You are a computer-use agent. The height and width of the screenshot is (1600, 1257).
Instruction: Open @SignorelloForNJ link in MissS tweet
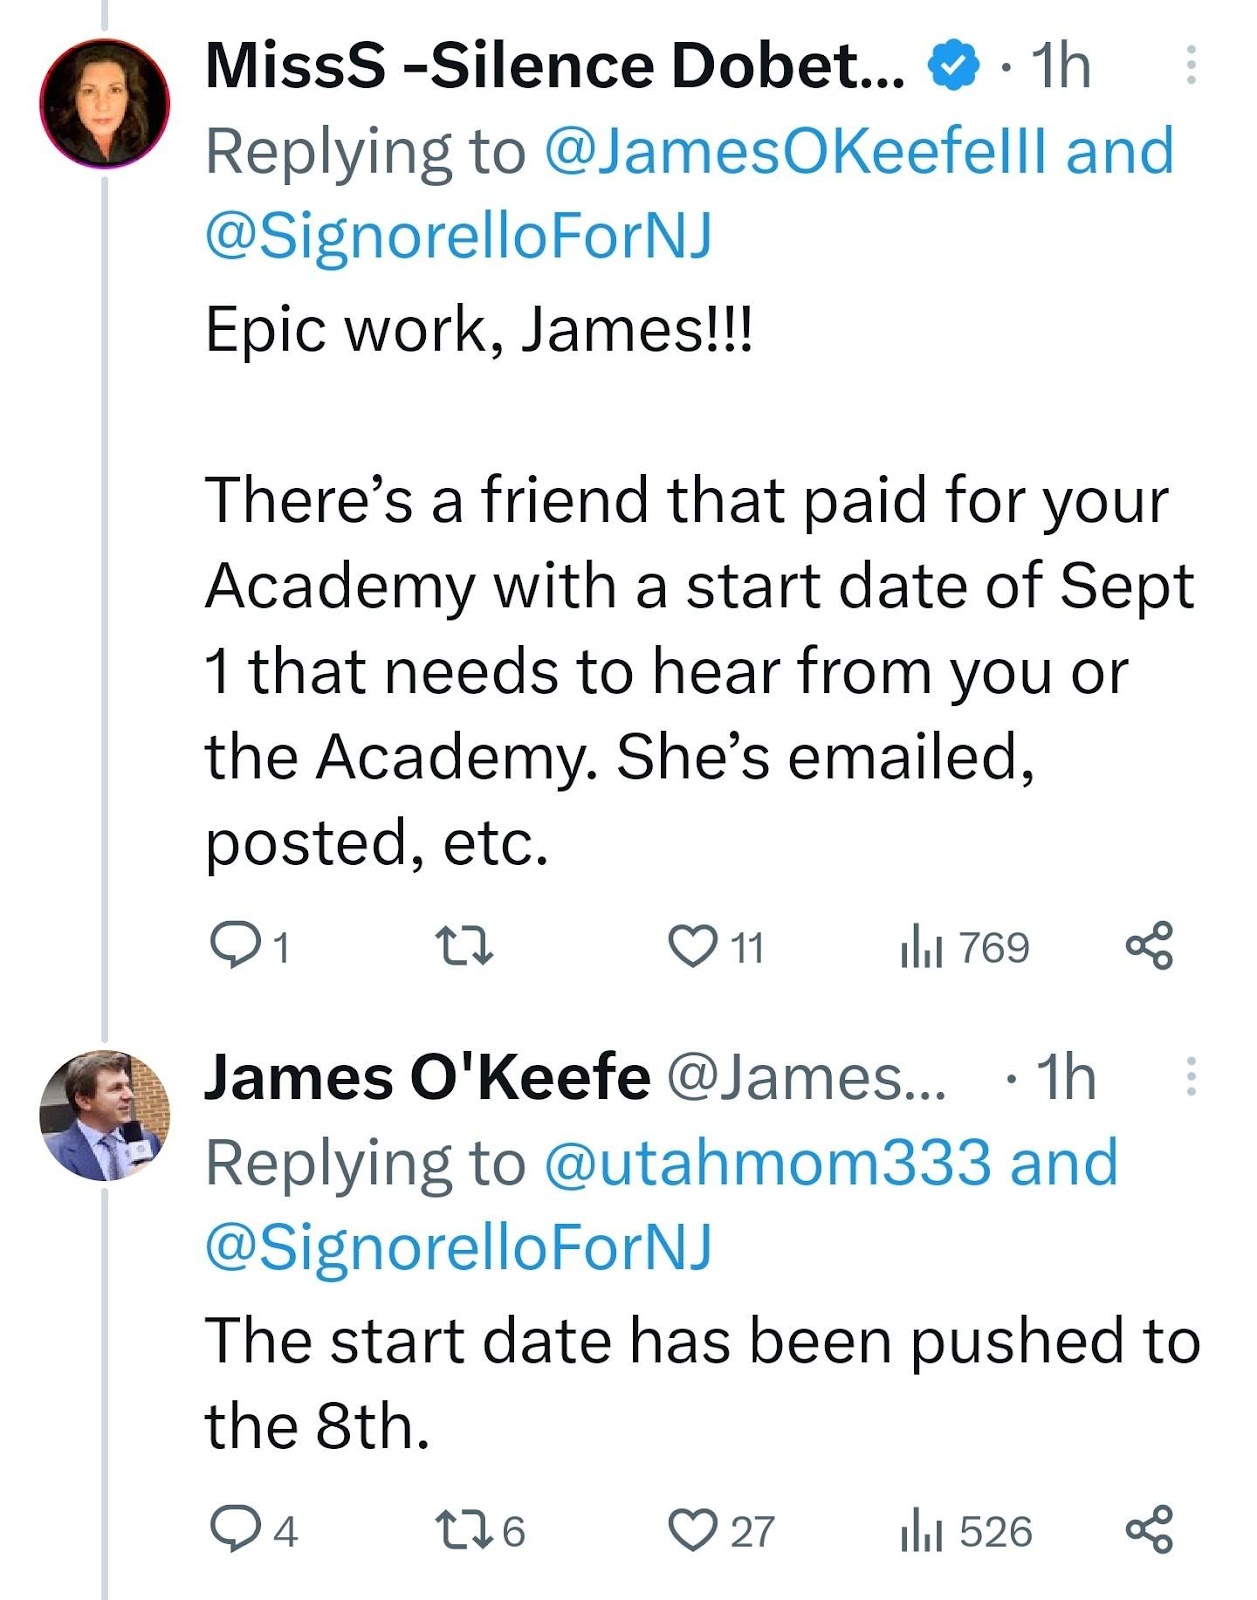458,236
